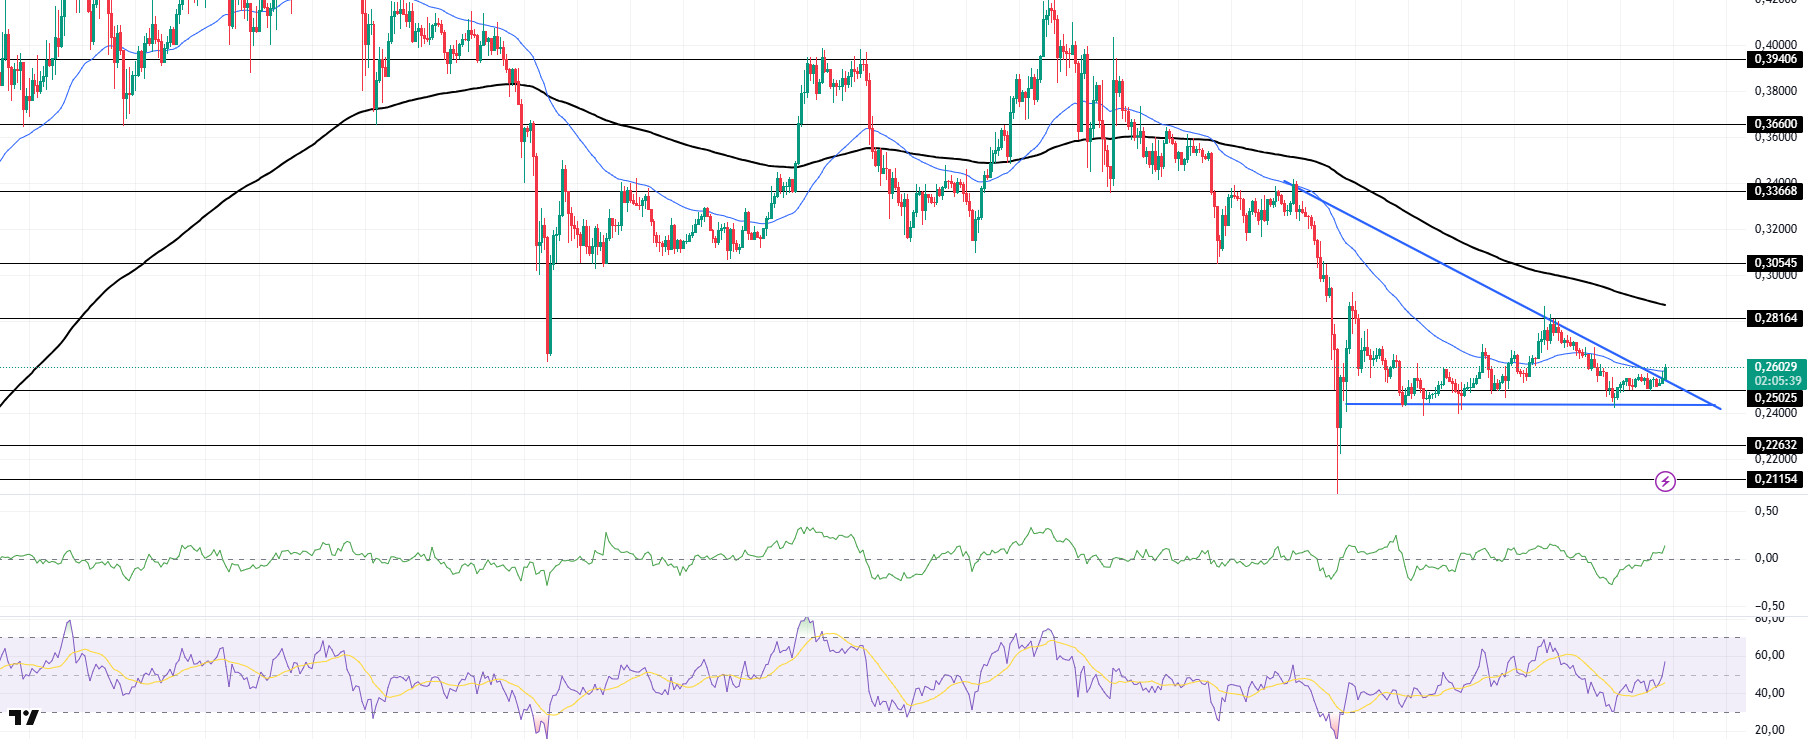Select the 0,21154 price level label

click(1775, 479)
